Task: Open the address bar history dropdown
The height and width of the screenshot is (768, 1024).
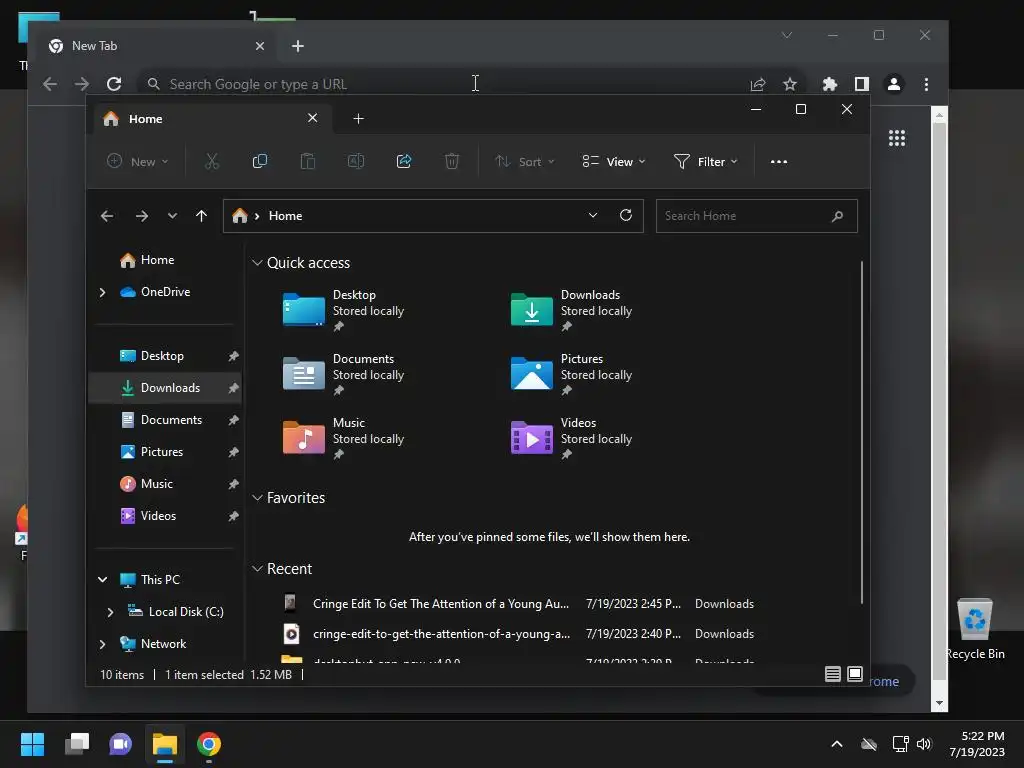Action: click(x=592, y=216)
